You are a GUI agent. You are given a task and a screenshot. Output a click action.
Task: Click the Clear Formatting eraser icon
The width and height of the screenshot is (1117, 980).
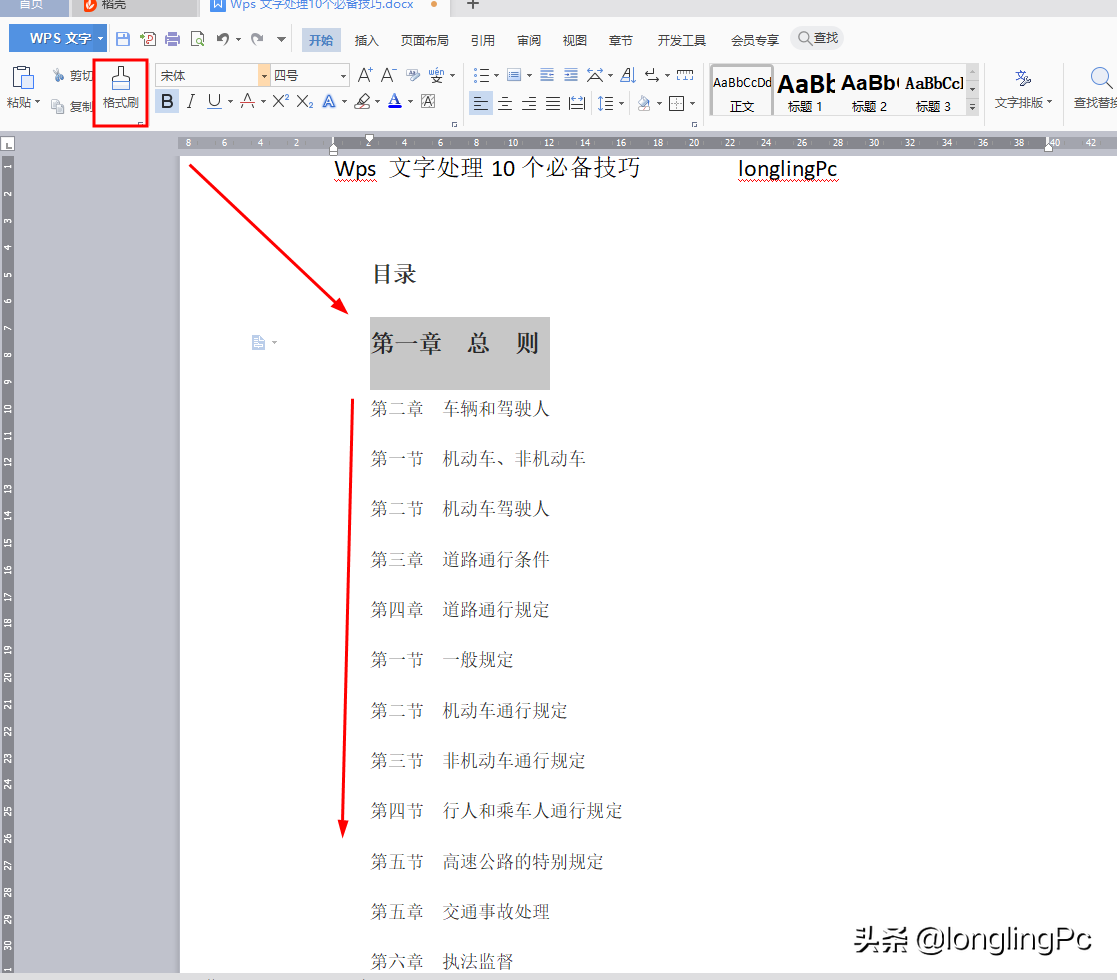tap(412, 75)
